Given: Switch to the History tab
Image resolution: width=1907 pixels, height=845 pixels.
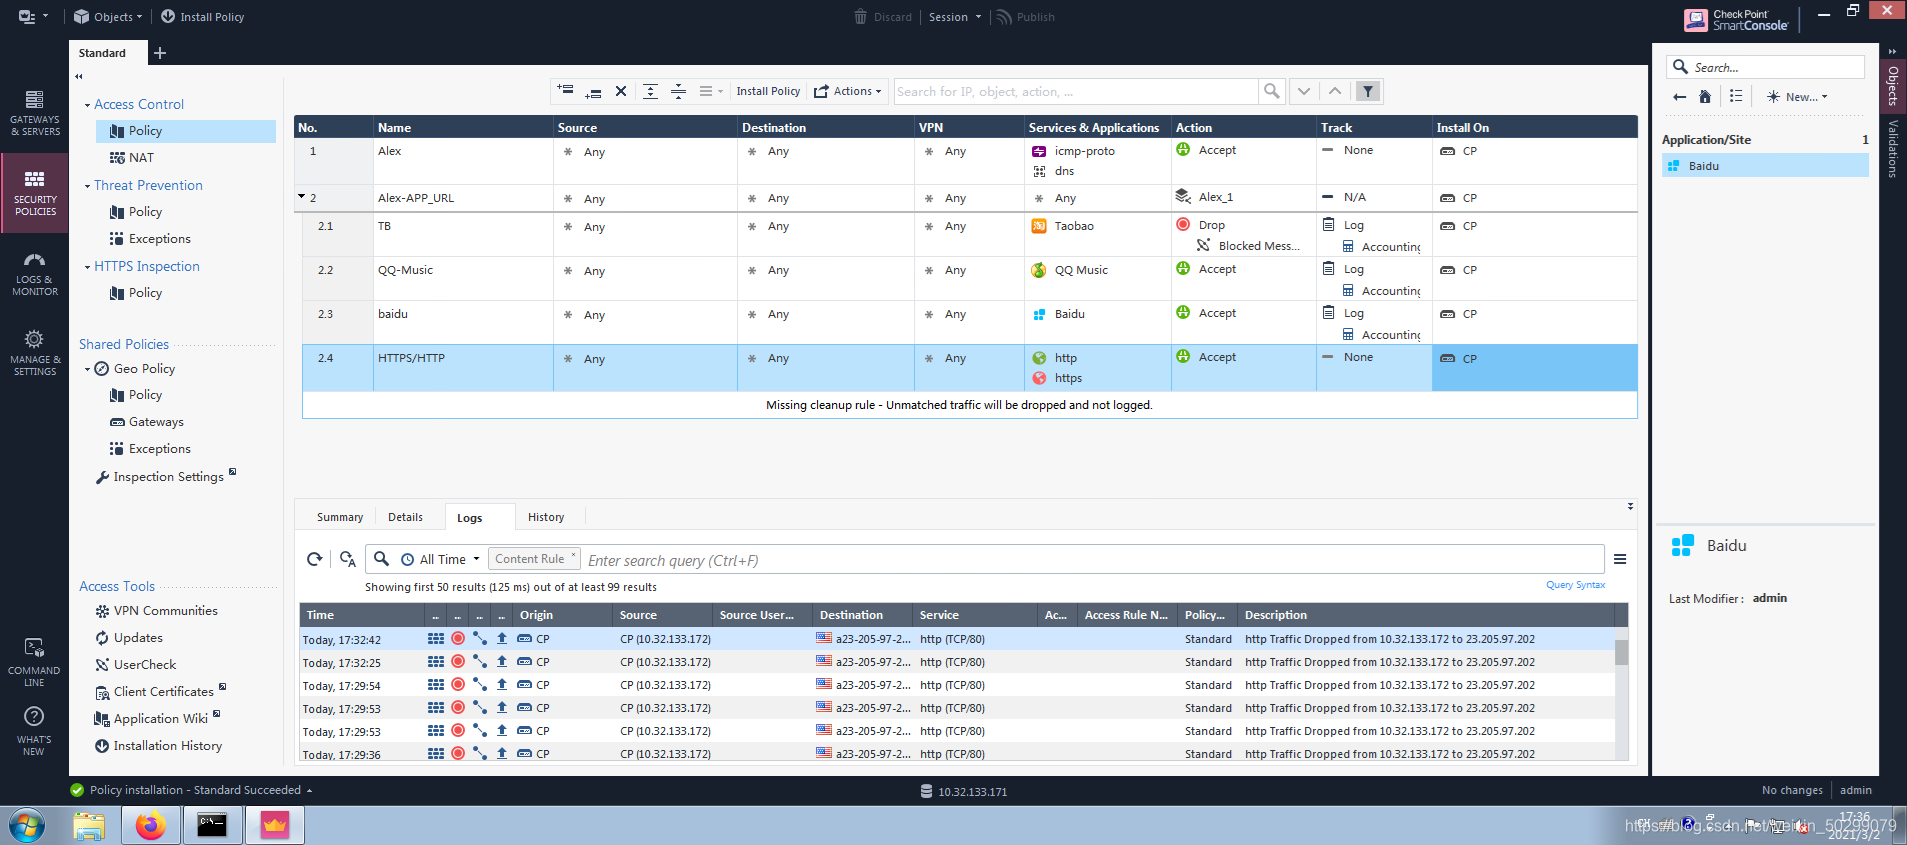Looking at the screenshot, I should 546,517.
